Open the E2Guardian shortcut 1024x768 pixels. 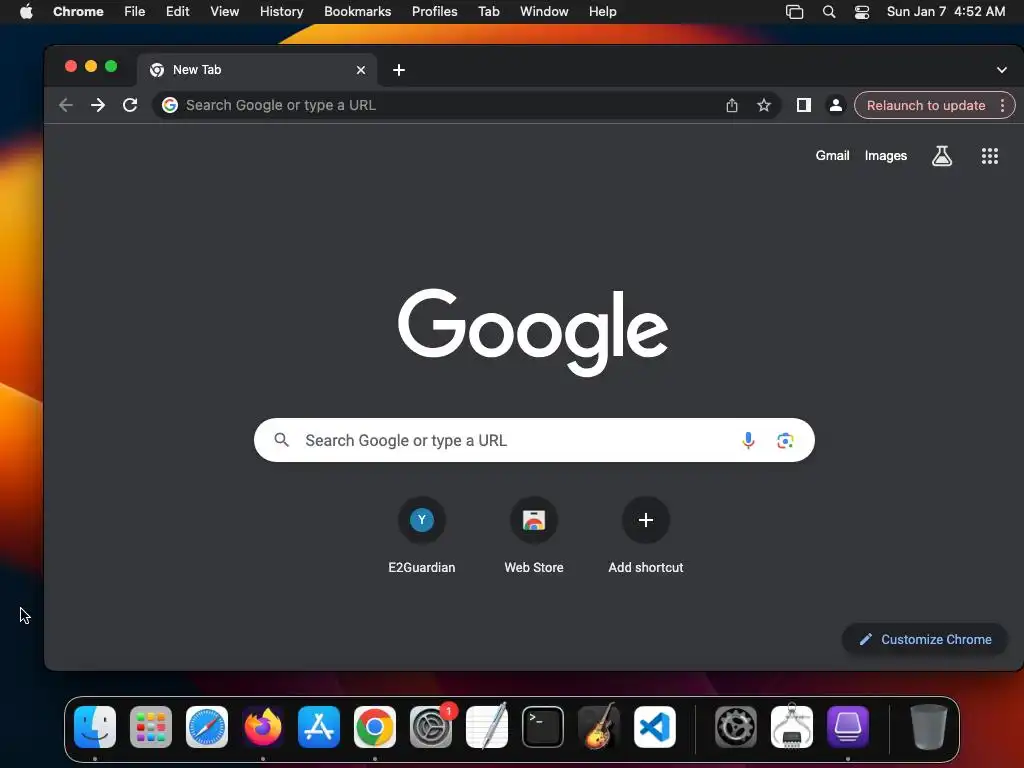point(422,536)
